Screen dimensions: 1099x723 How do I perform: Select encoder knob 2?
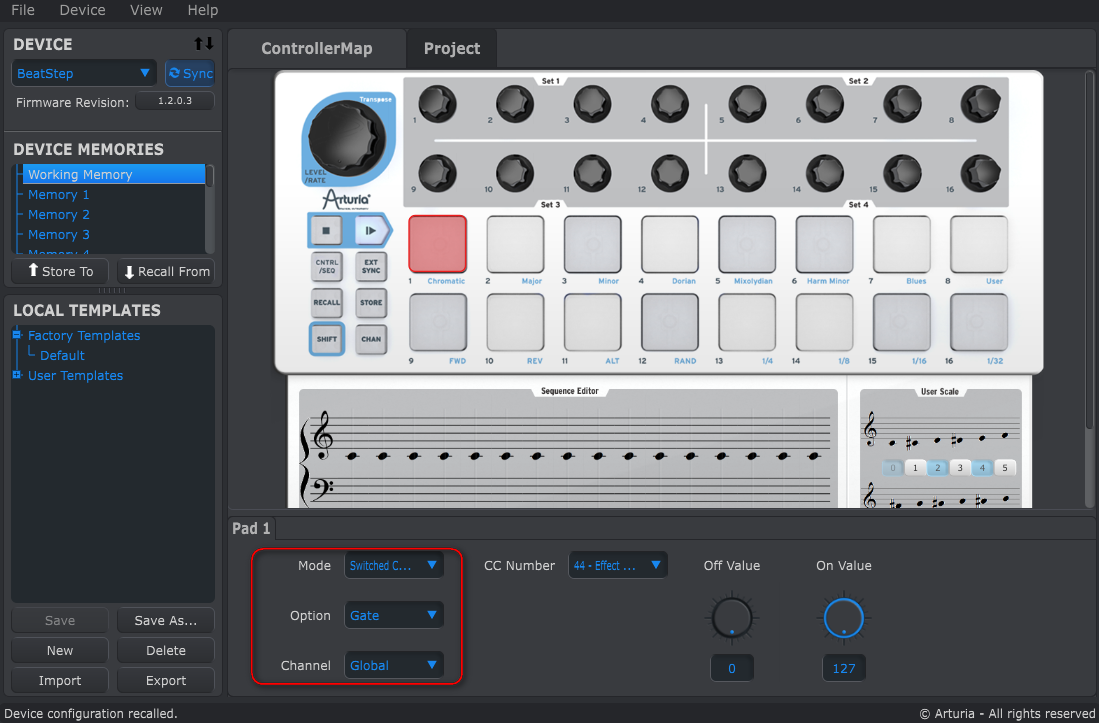click(515, 104)
